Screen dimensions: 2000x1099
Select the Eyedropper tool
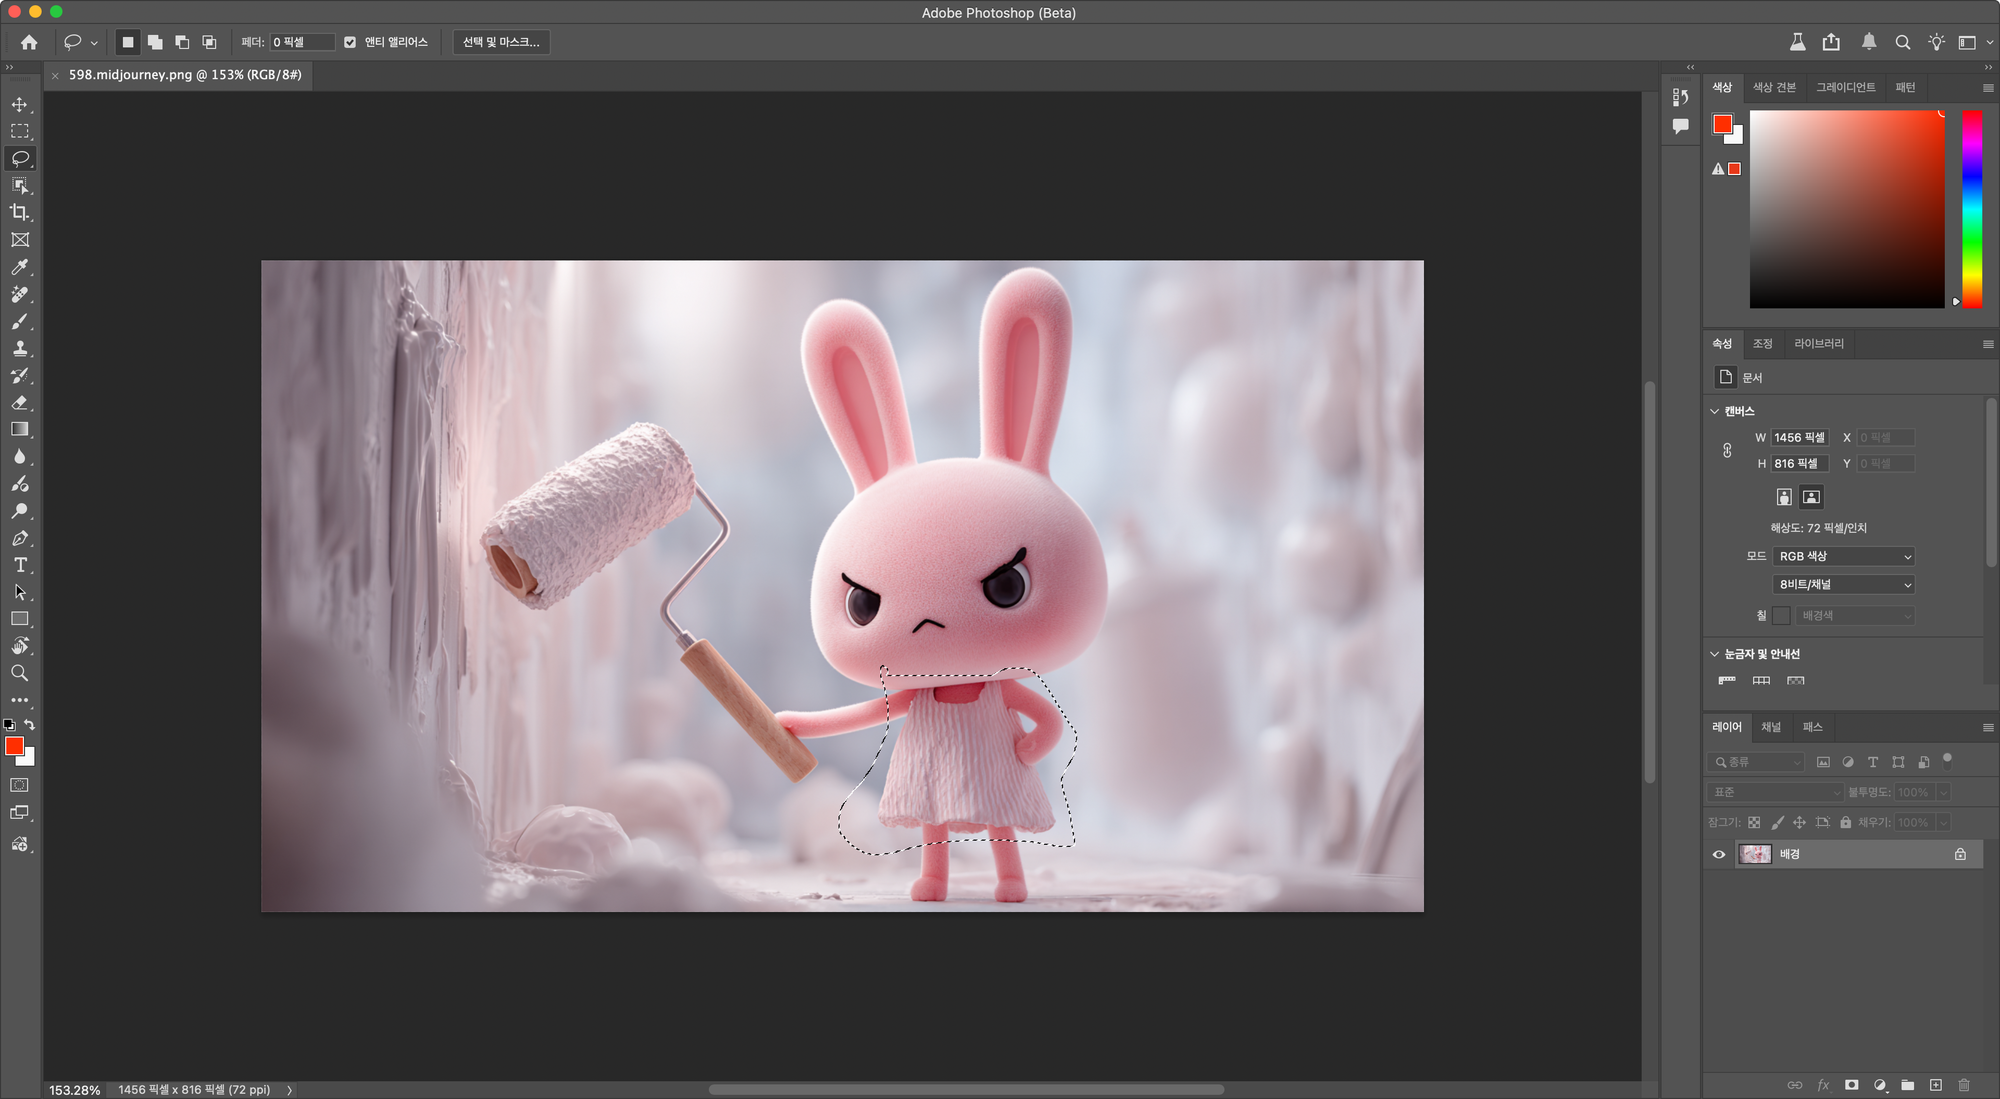click(x=20, y=267)
